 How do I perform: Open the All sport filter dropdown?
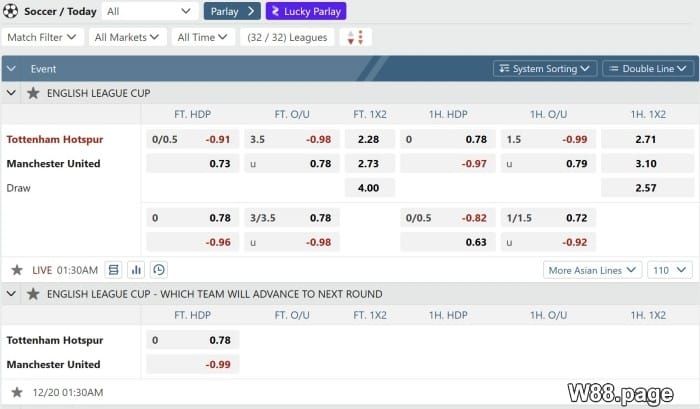(x=150, y=11)
